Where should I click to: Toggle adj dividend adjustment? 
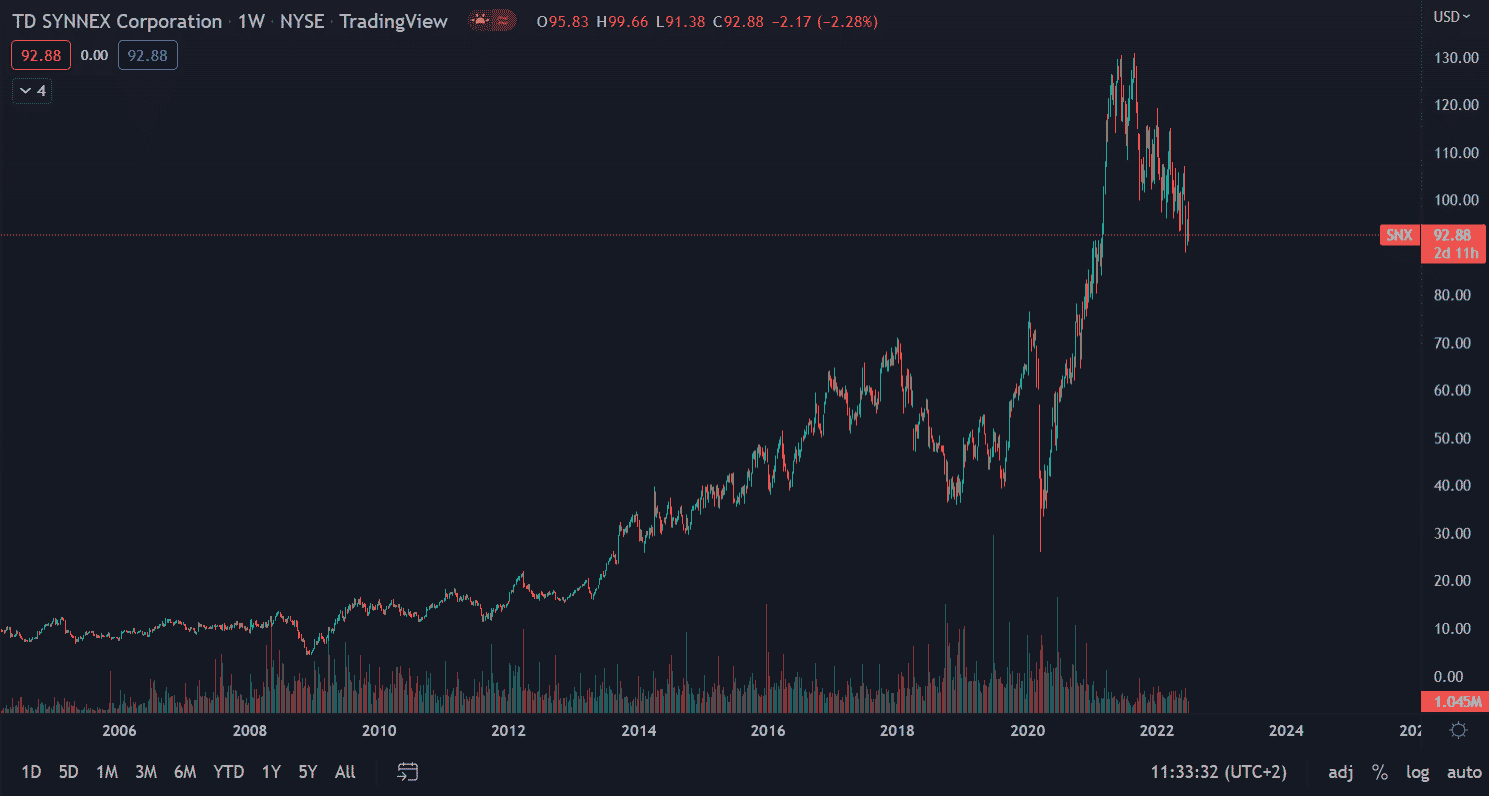(x=1338, y=772)
